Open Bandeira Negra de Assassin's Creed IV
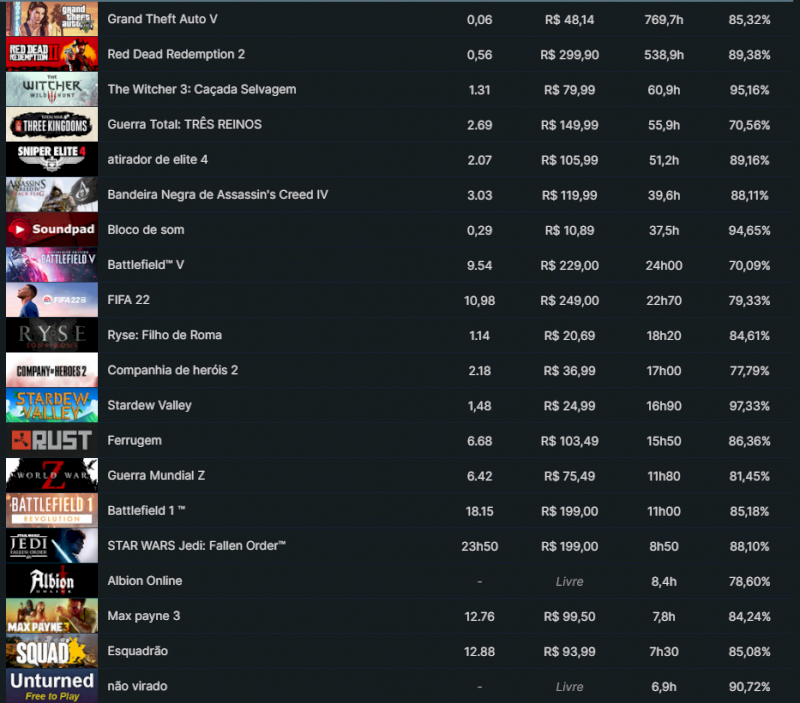Viewport: 800px width, 703px height. [x=218, y=195]
